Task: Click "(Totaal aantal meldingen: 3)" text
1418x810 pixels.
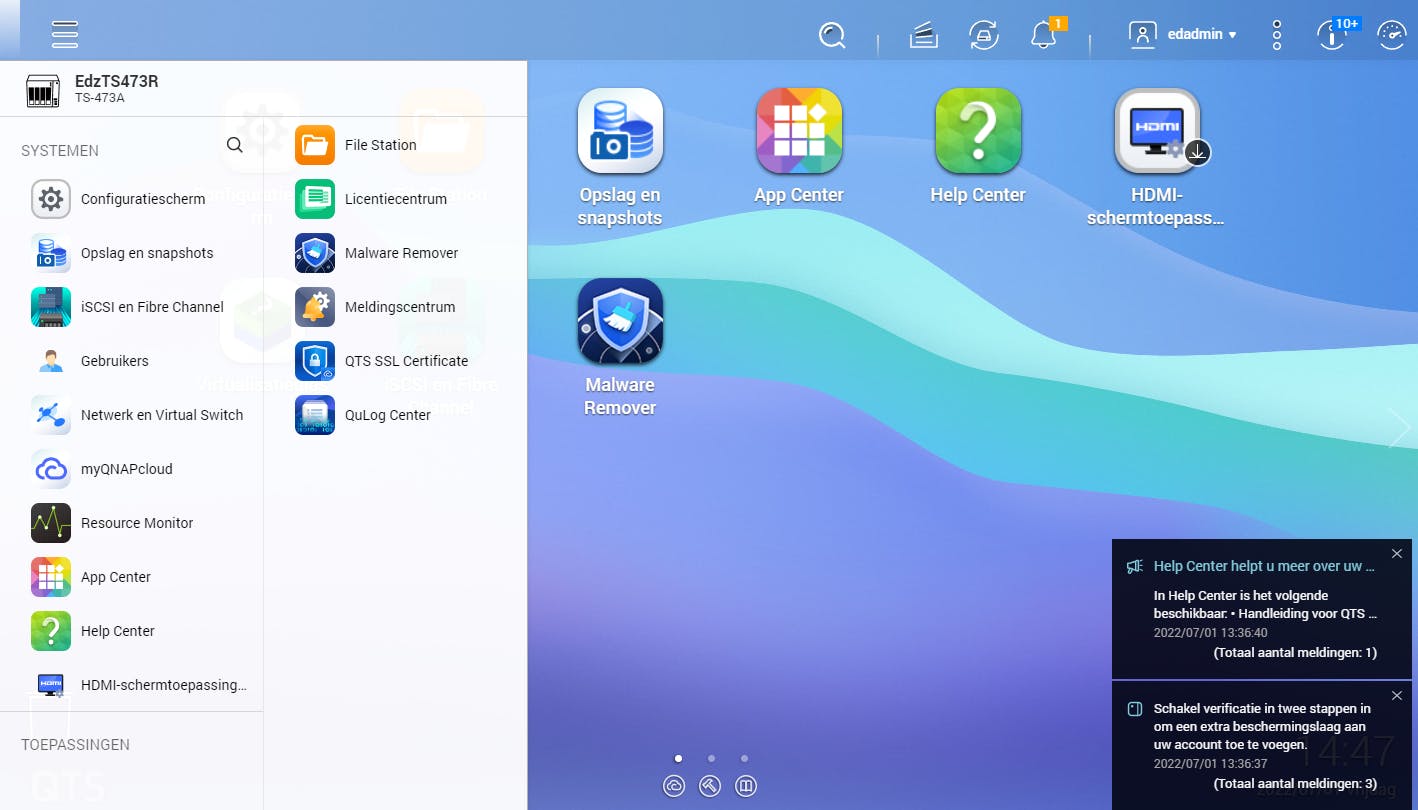Action: pyautogui.click(x=1295, y=784)
